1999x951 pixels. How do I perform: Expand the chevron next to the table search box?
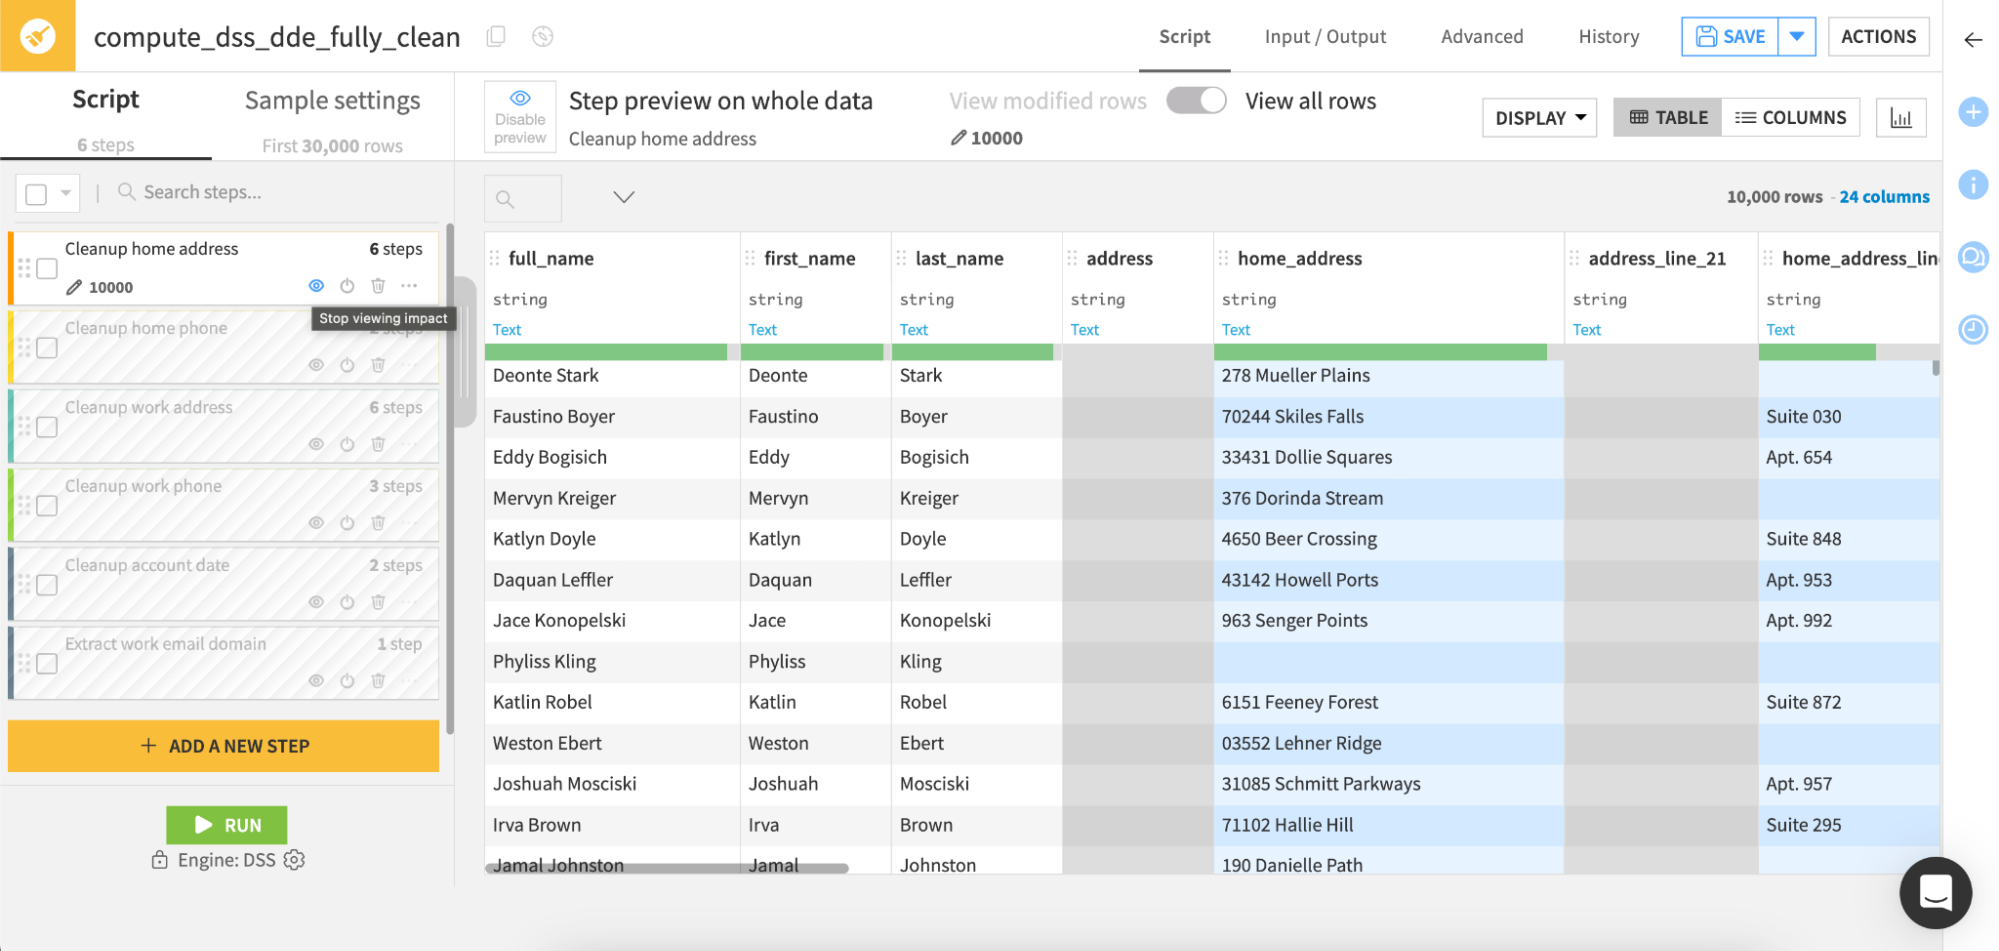click(x=624, y=197)
